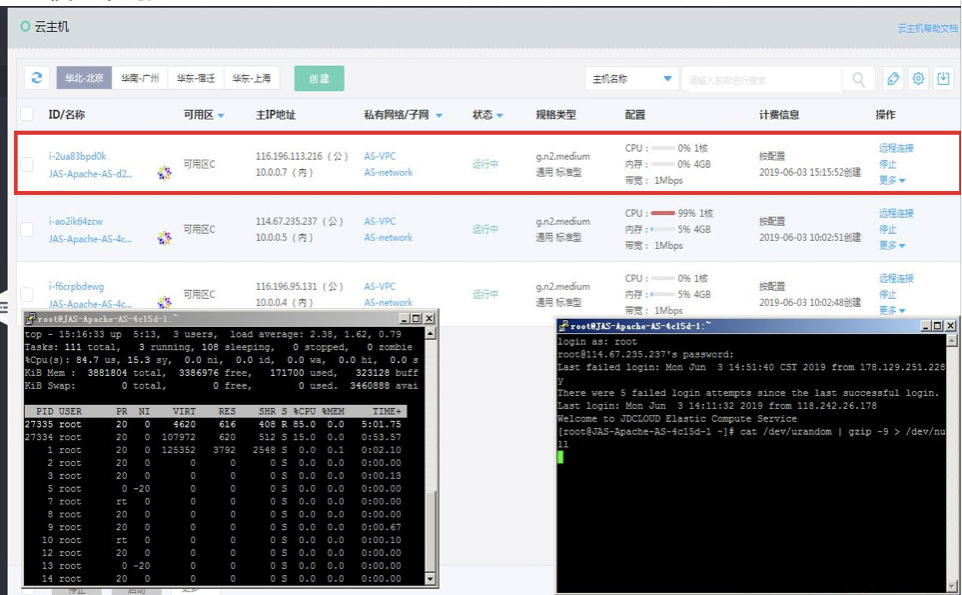Select the 华北-北京 region tab
Screen dimensions: 962x595
[85, 78]
